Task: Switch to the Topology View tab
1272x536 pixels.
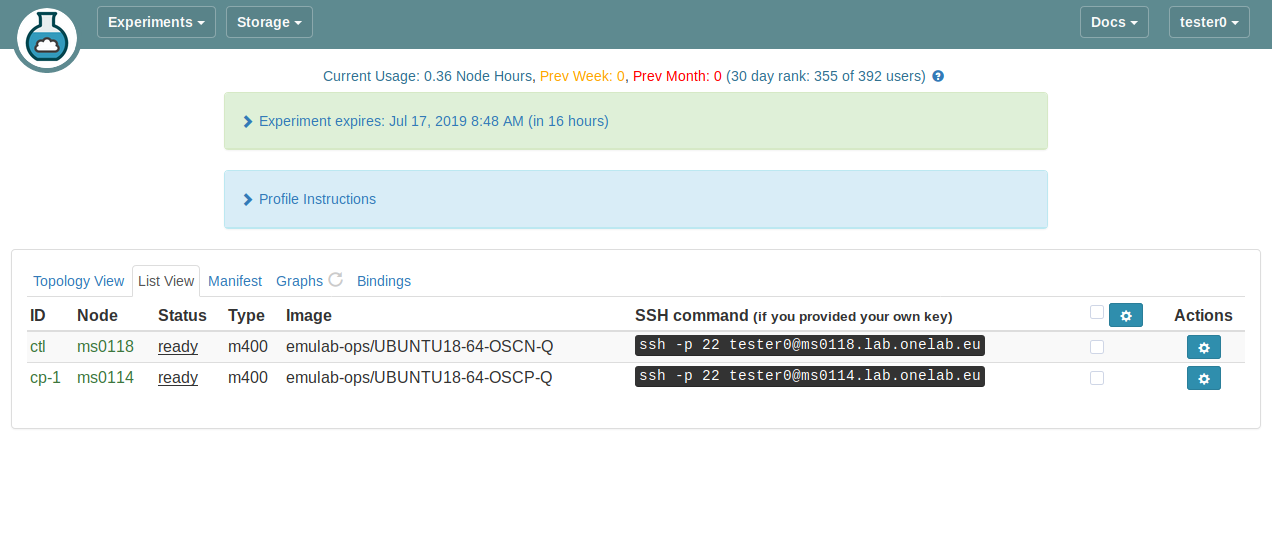Action: coord(79,281)
